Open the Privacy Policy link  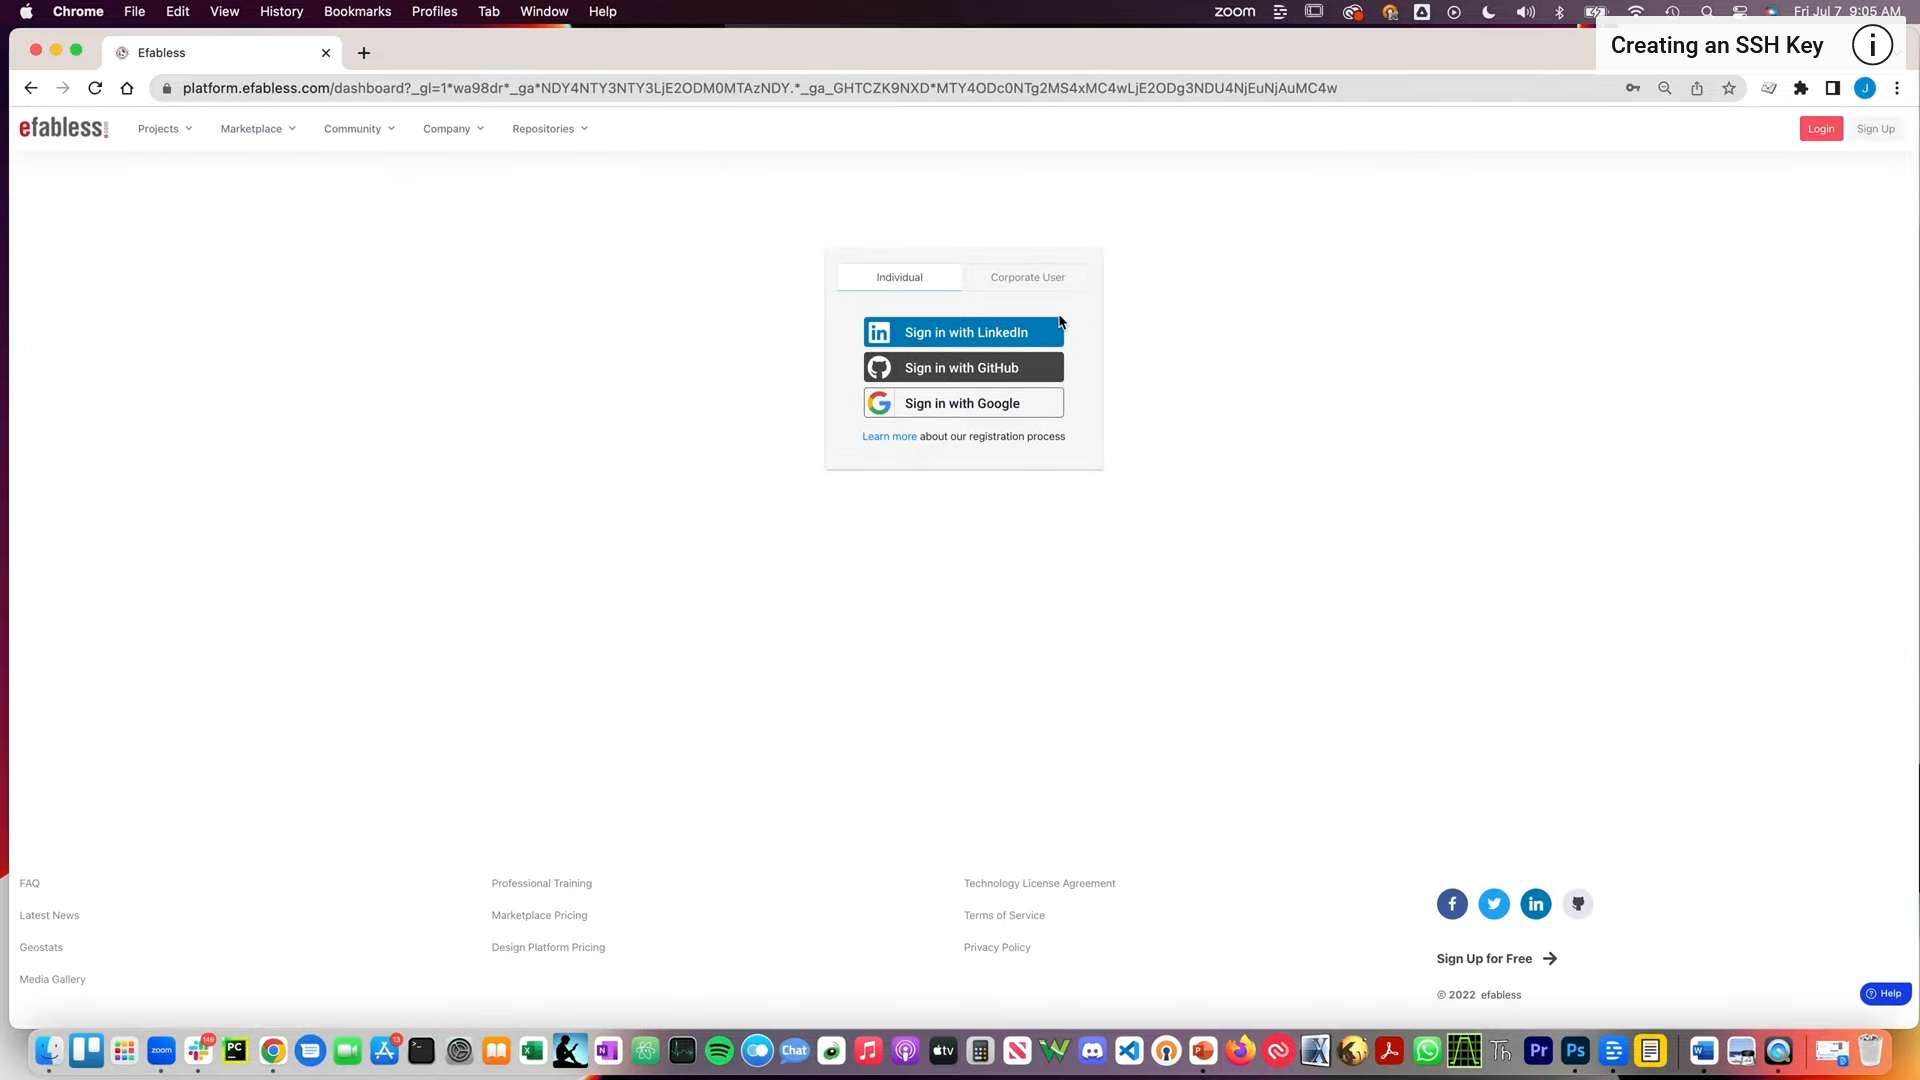click(997, 947)
